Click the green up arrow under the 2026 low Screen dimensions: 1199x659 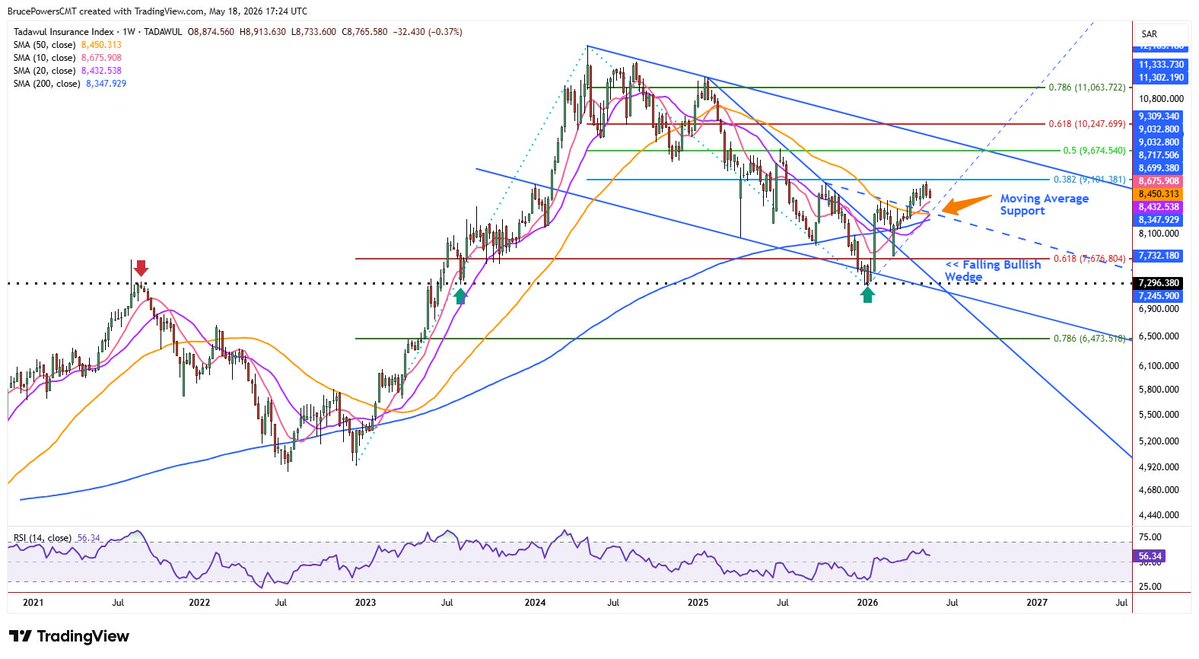[867, 295]
